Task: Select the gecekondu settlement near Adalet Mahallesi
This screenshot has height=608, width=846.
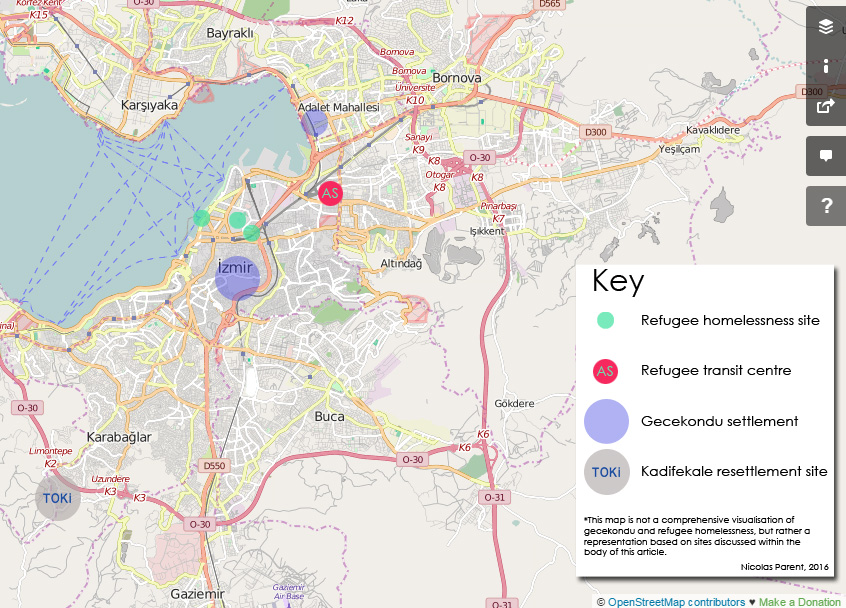Action: 316,121
